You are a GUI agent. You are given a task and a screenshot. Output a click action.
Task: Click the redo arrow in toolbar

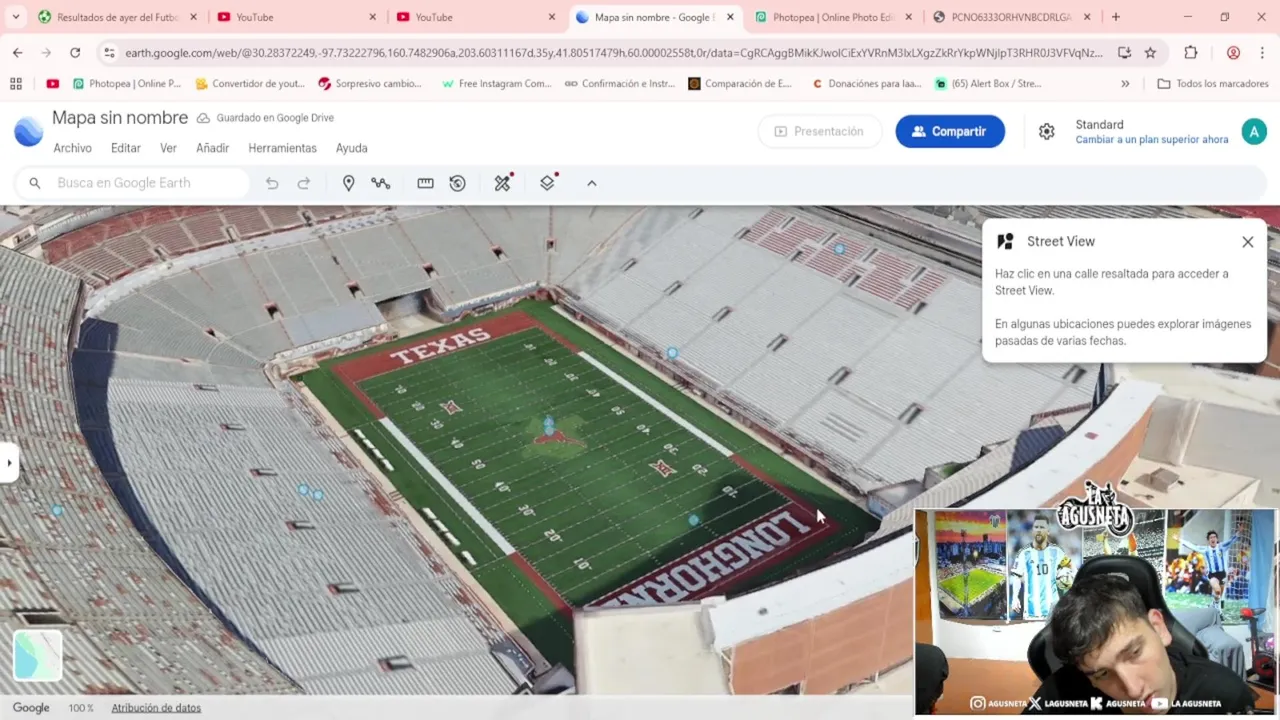pos(304,183)
